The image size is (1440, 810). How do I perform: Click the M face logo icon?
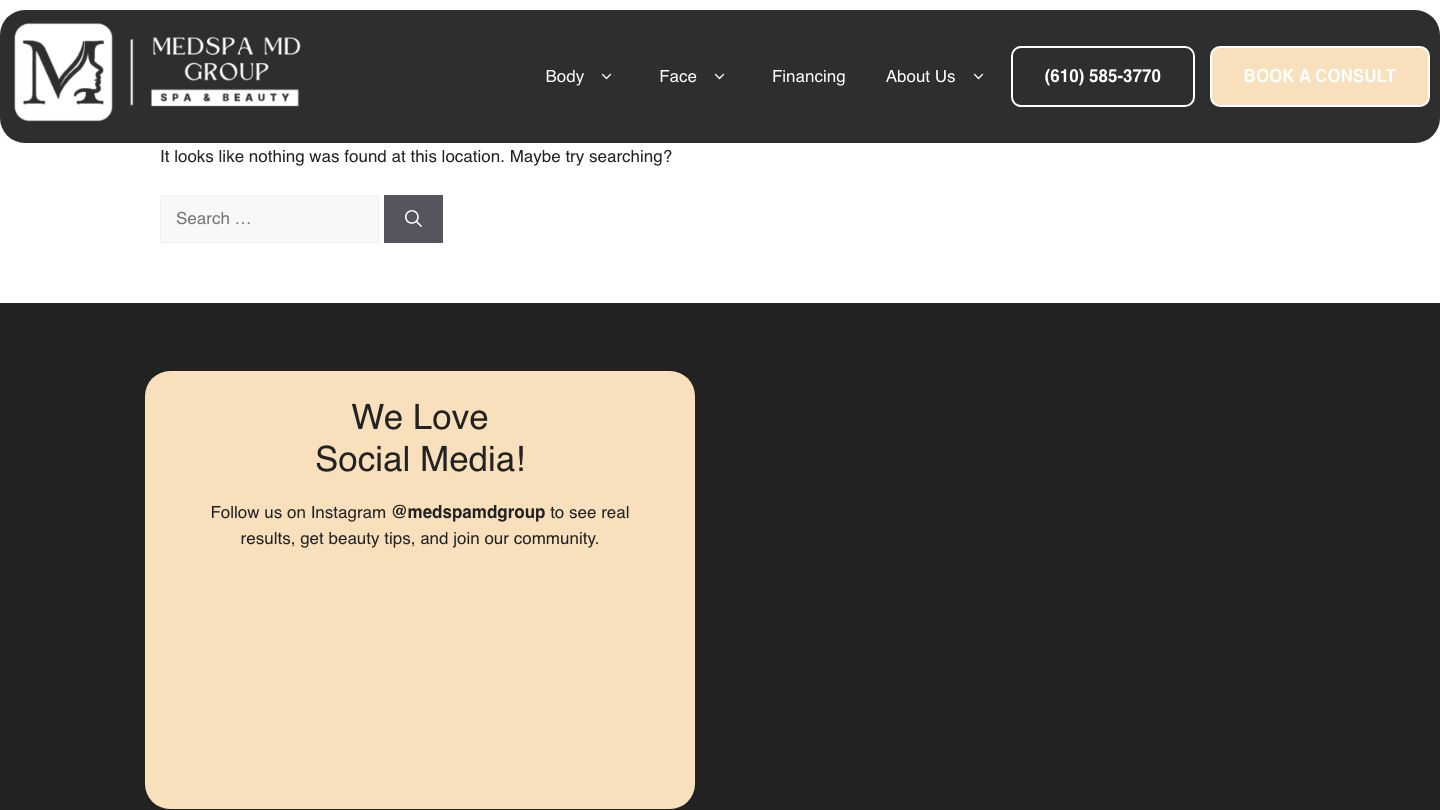point(63,72)
